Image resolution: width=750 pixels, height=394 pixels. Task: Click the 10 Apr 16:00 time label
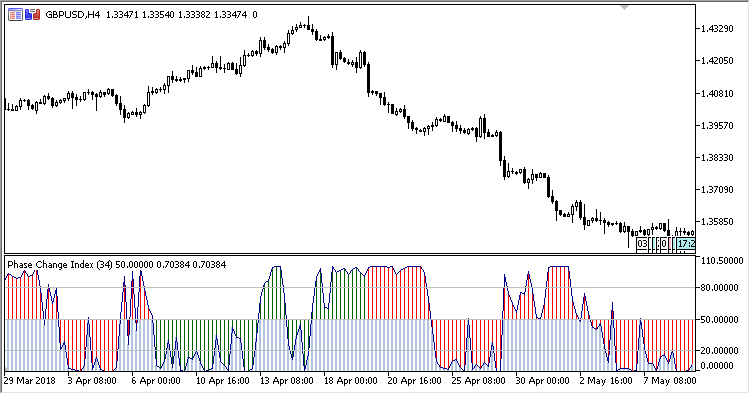[x=222, y=381]
